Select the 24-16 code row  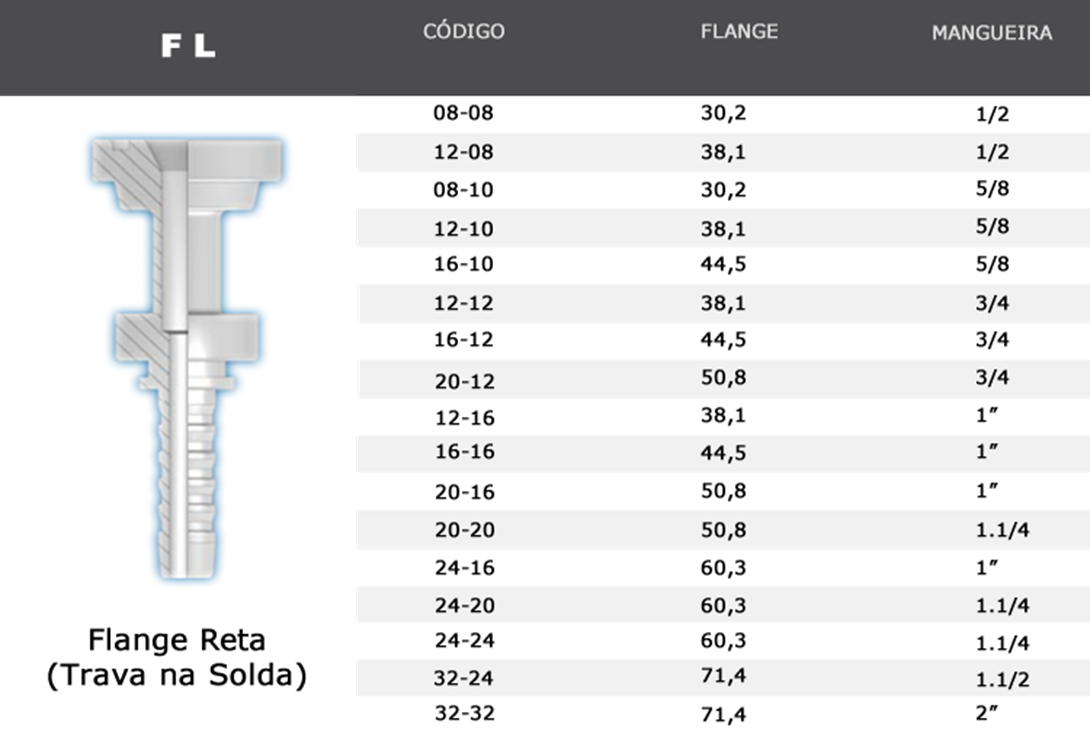click(463, 568)
